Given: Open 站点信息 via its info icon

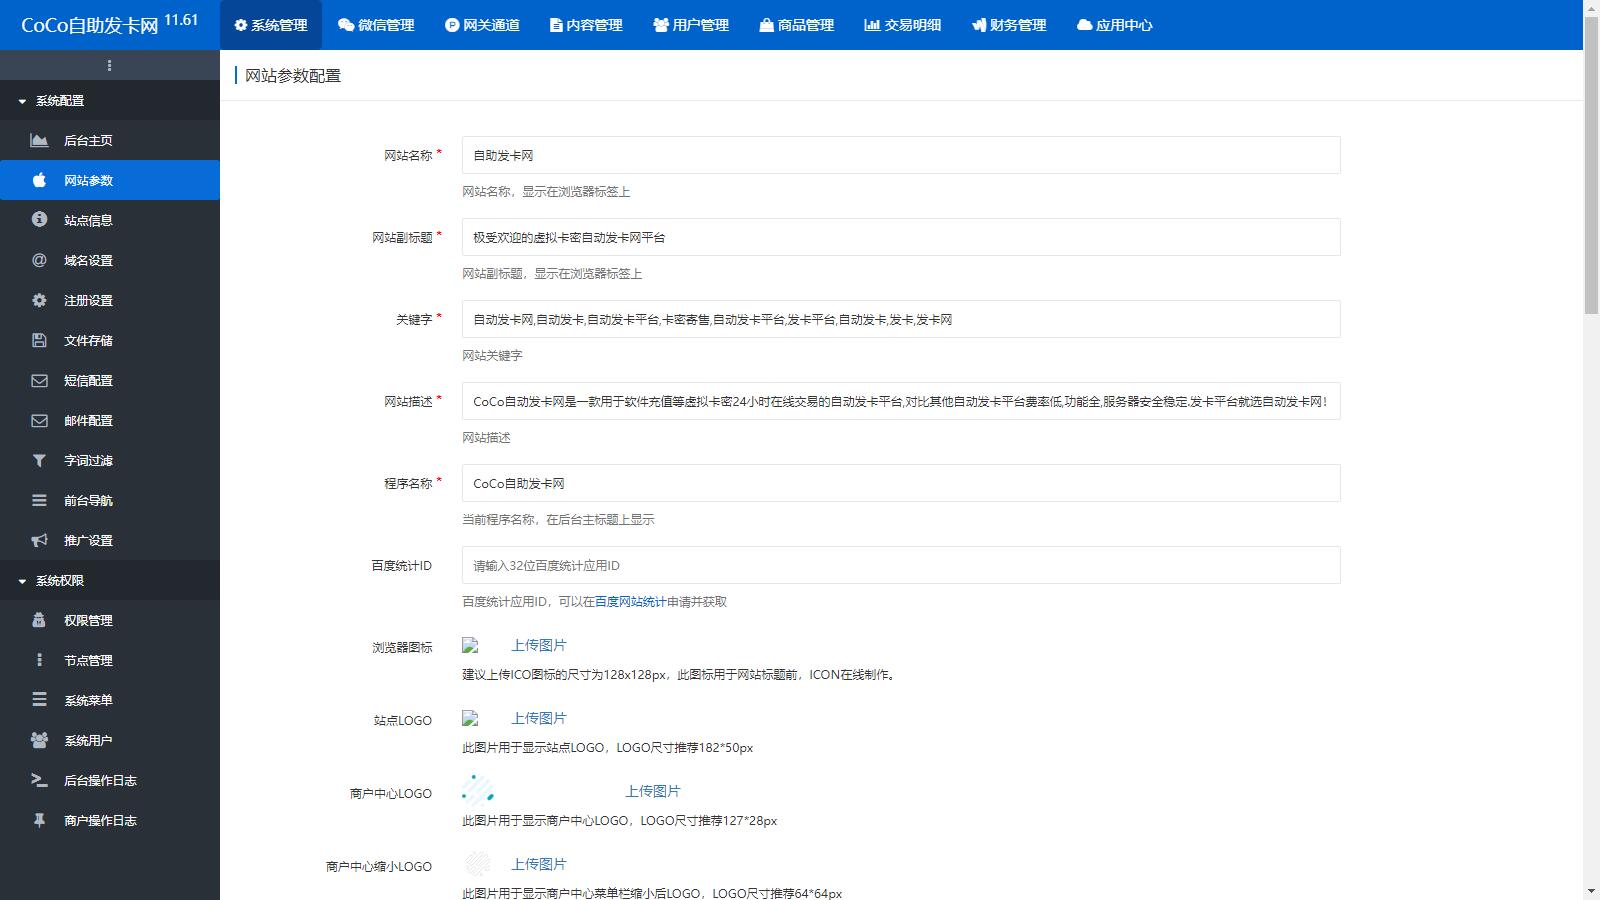Looking at the screenshot, I should (x=38, y=220).
